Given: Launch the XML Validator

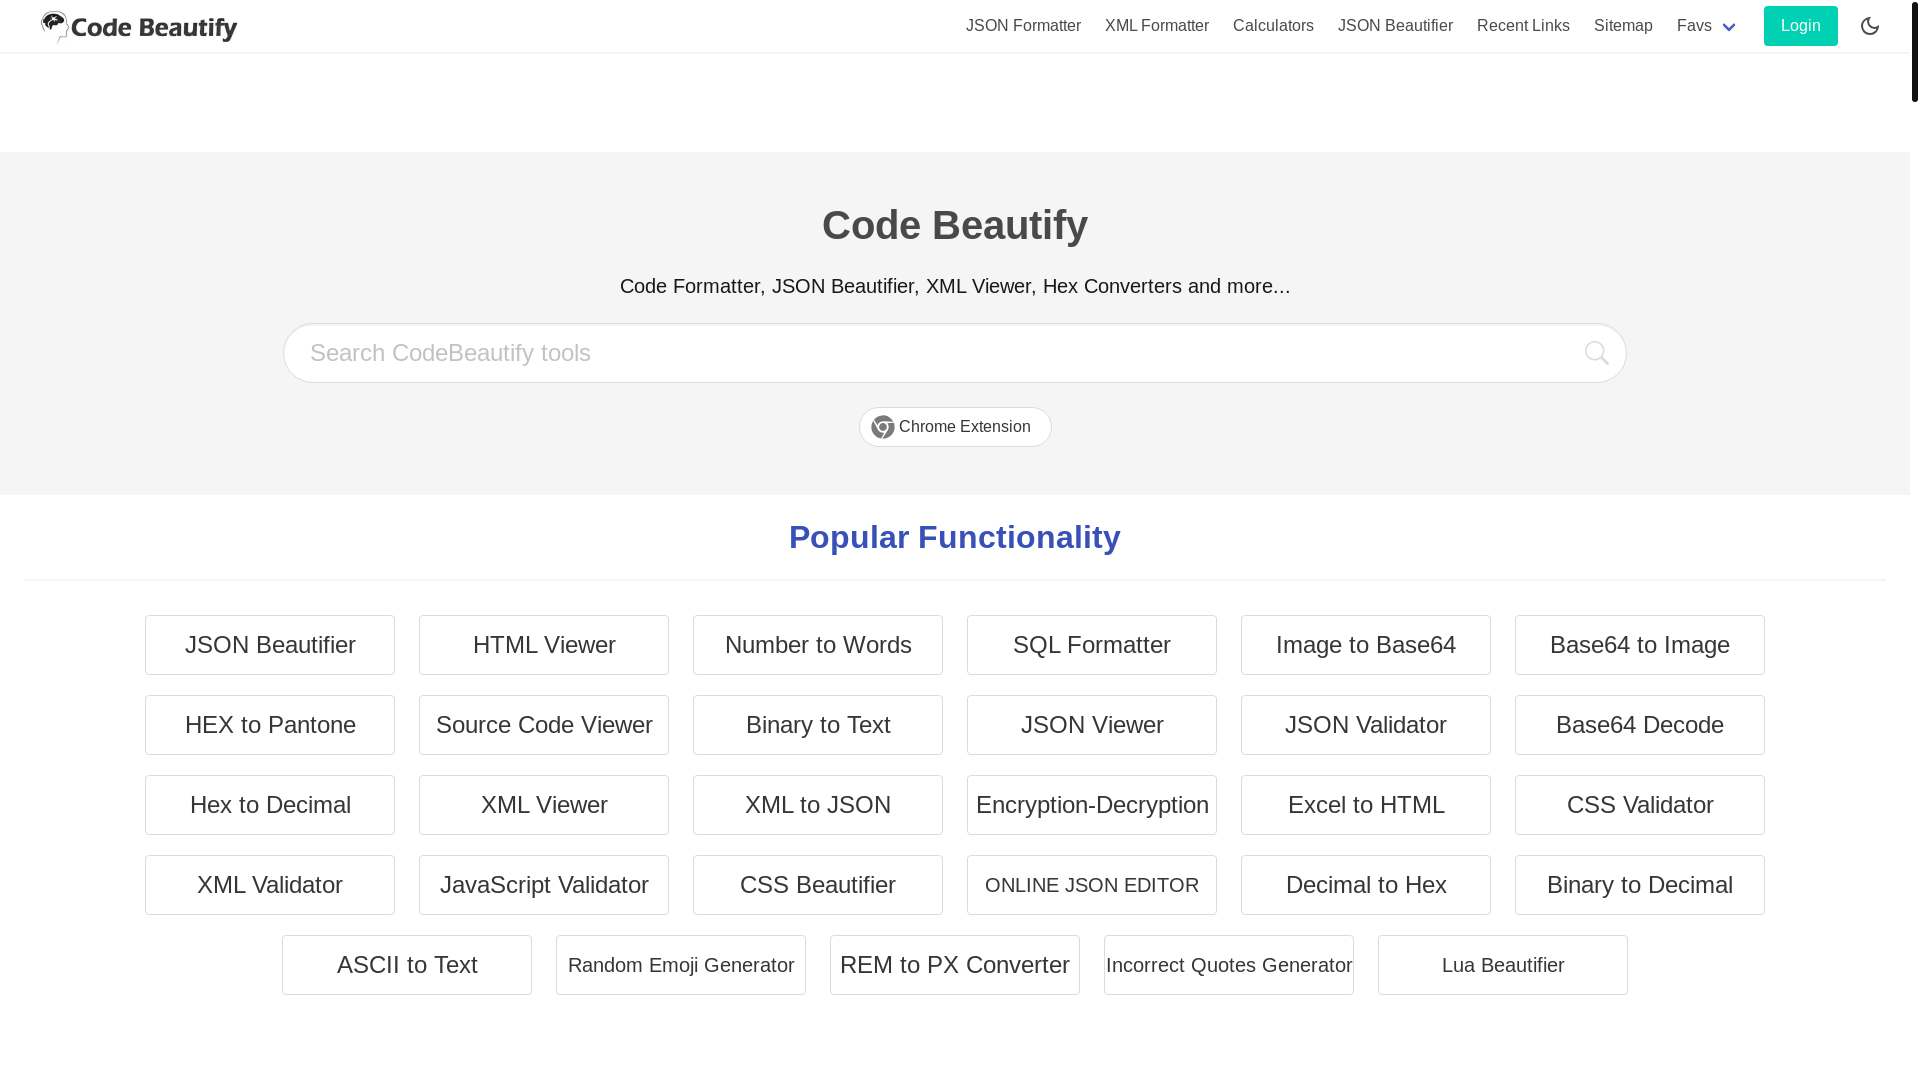Looking at the screenshot, I should pyautogui.click(x=270, y=885).
